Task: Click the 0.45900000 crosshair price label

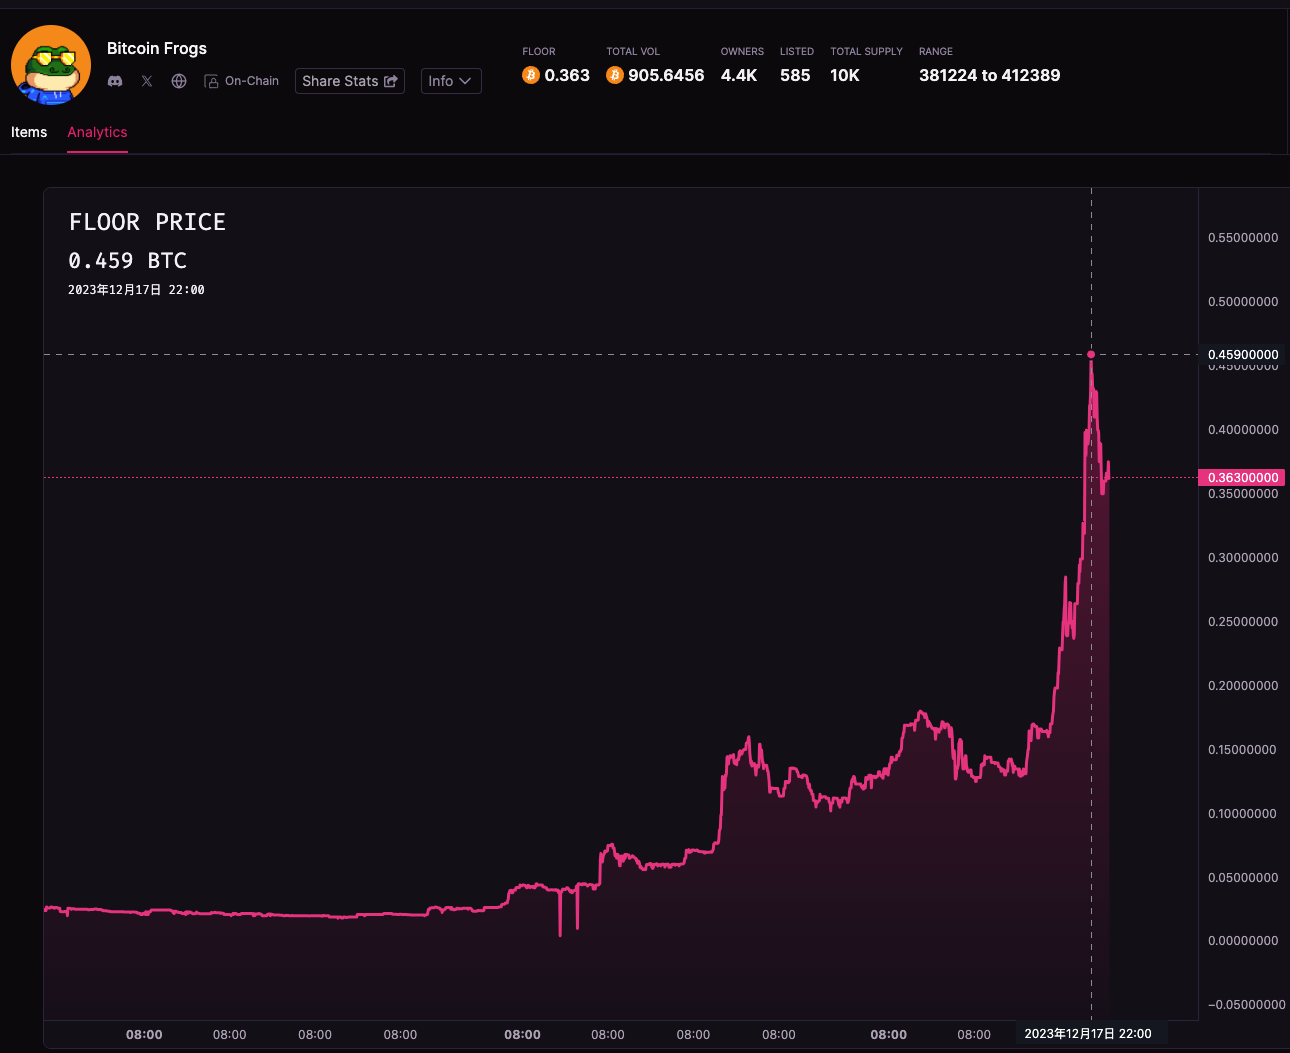Action: (x=1243, y=354)
